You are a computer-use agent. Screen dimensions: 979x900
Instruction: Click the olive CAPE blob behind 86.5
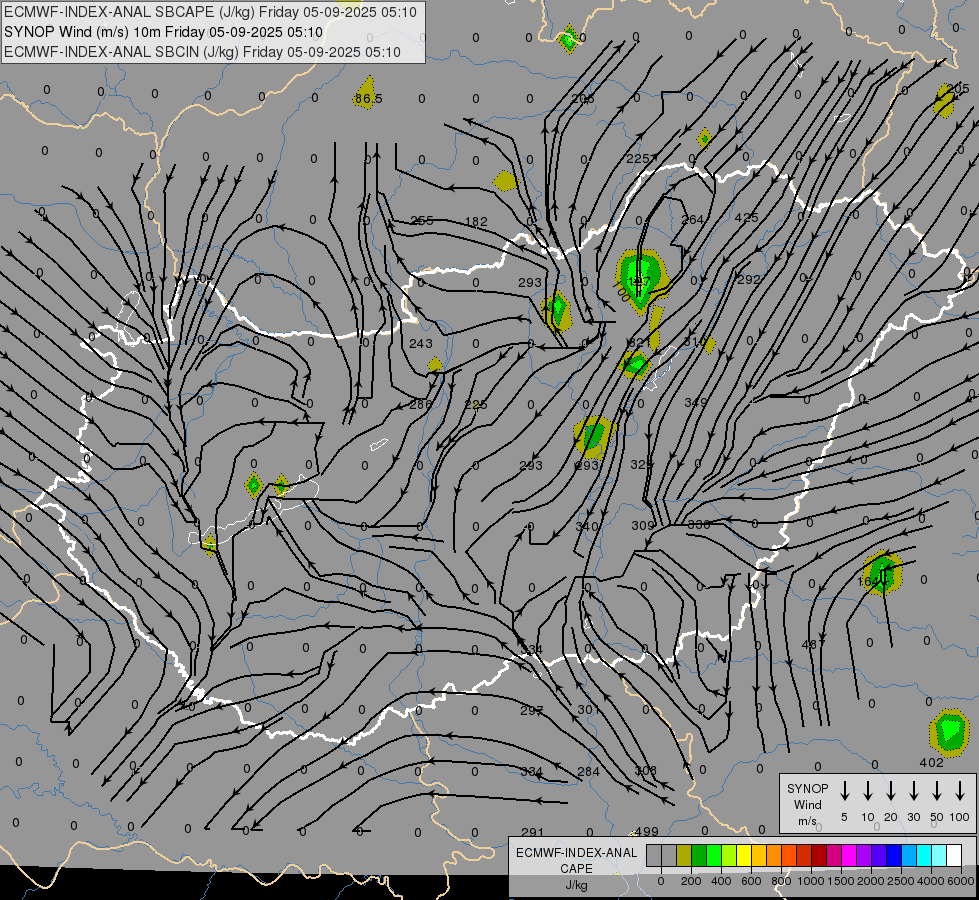pyautogui.click(x=367, y=92)
